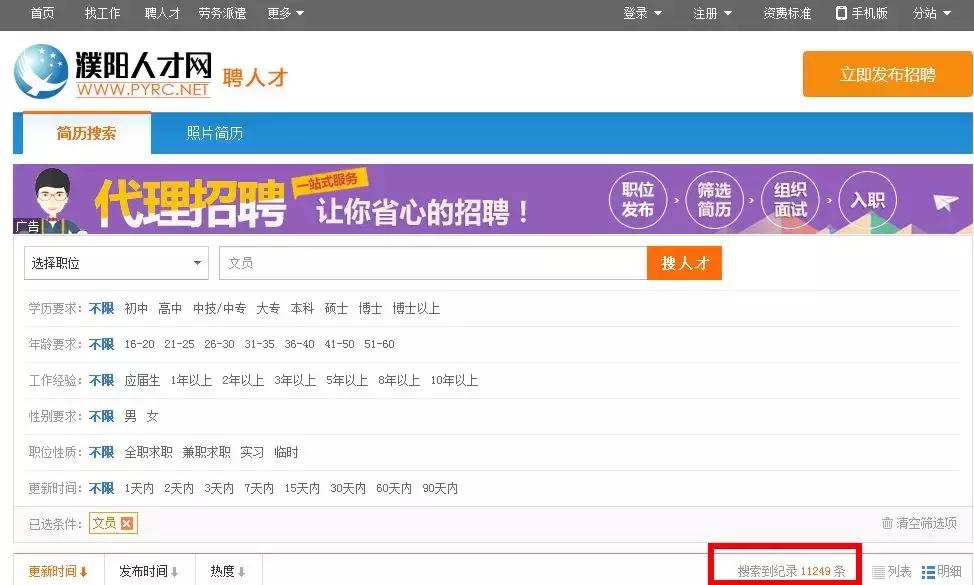Remove the 文员 filter tag
Screen dimensions: 974x585
(x=127, y=523)
